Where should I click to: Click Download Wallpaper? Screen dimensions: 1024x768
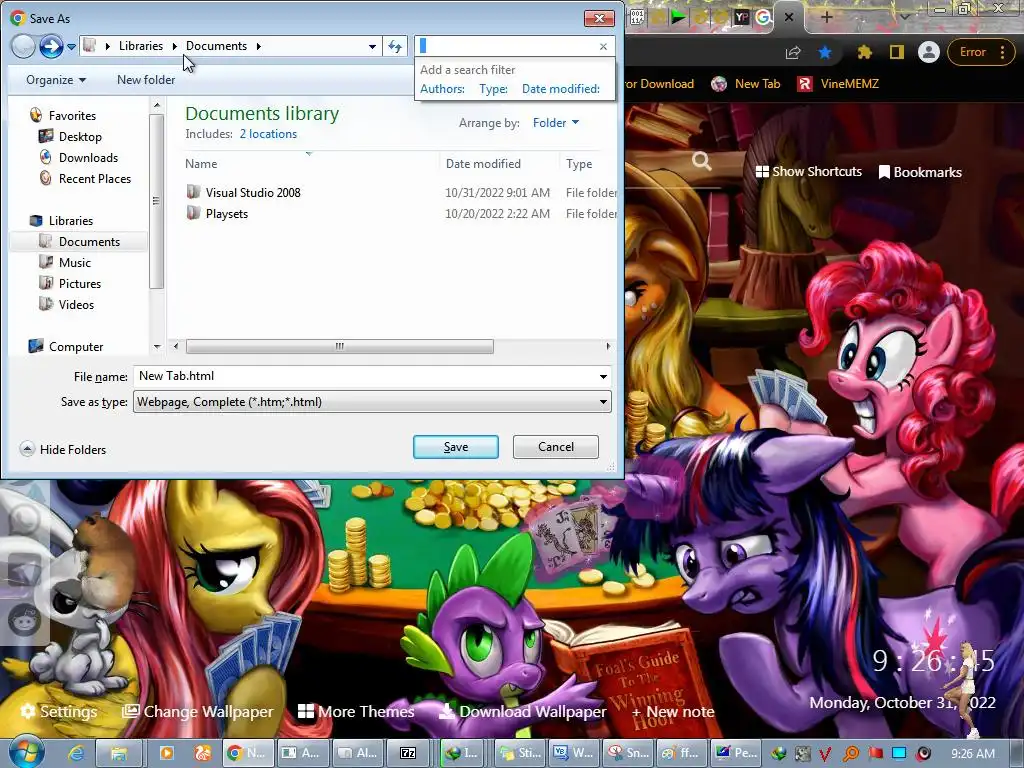(x=522, y=711)
